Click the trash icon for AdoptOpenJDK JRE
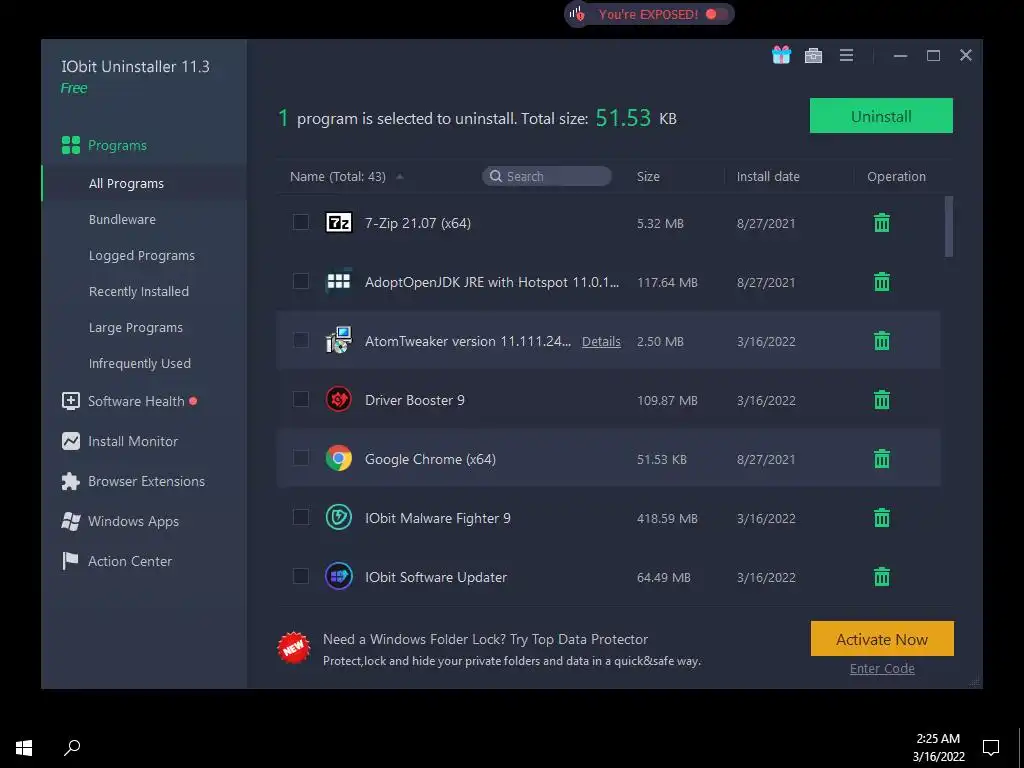The height and width of the screenshot is (768, 1024). 882,281
